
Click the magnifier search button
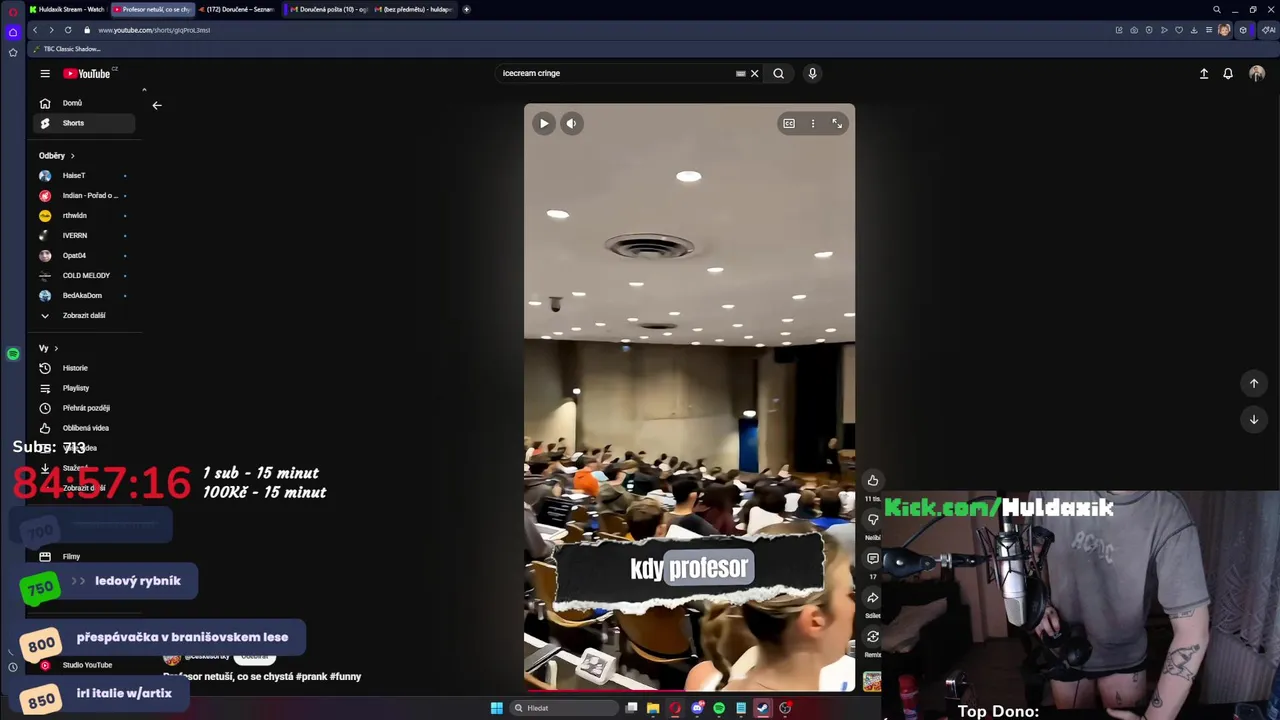pos(779,73)
